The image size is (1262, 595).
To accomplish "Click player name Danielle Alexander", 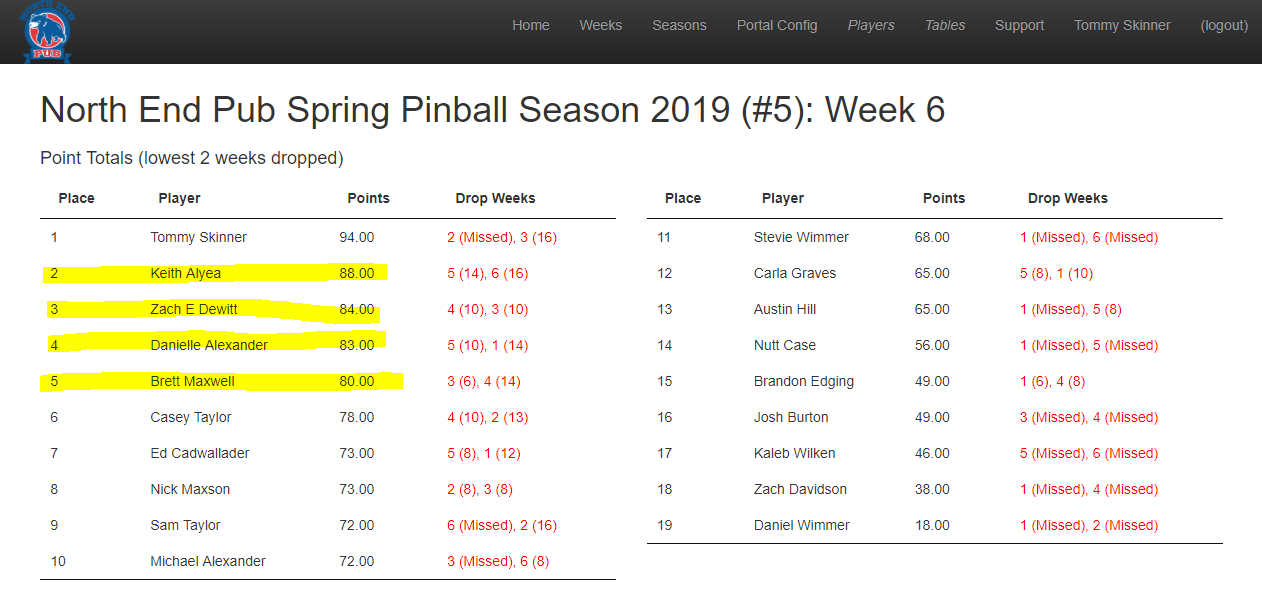I will 209,345.
